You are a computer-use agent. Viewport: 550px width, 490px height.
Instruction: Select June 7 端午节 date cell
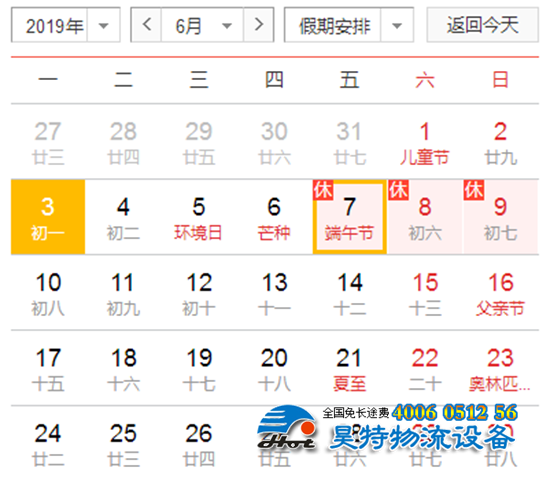(350, 217)
